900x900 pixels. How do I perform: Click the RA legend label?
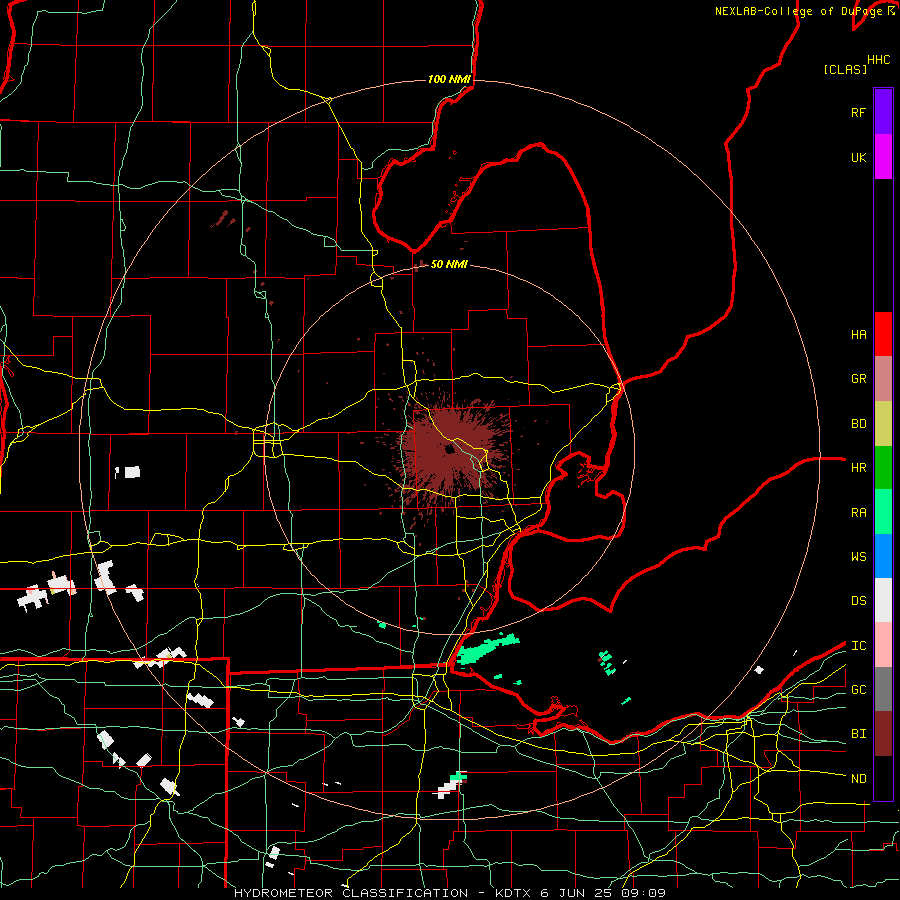[x=858, y=513]
